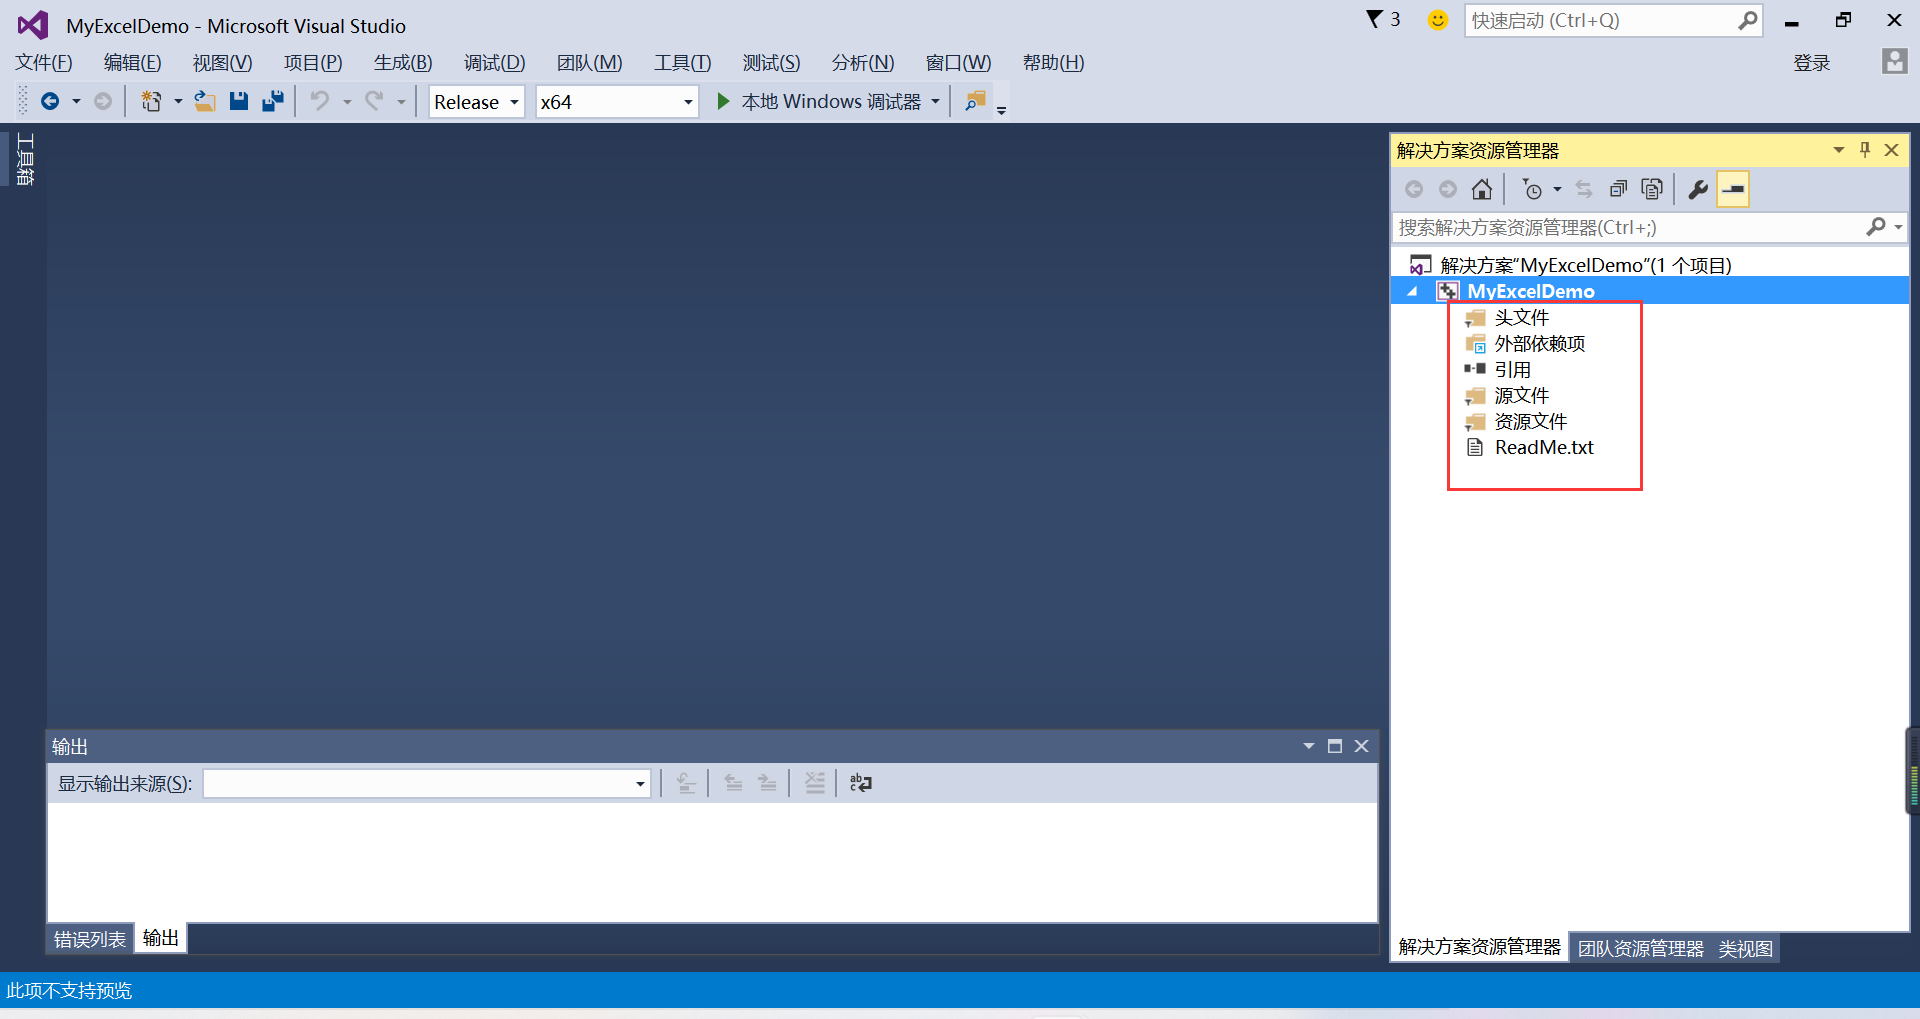Select the 引用 node
Viewport: 1920px width, 1019px height.
pyautogui.click(x=1512, y=370)
